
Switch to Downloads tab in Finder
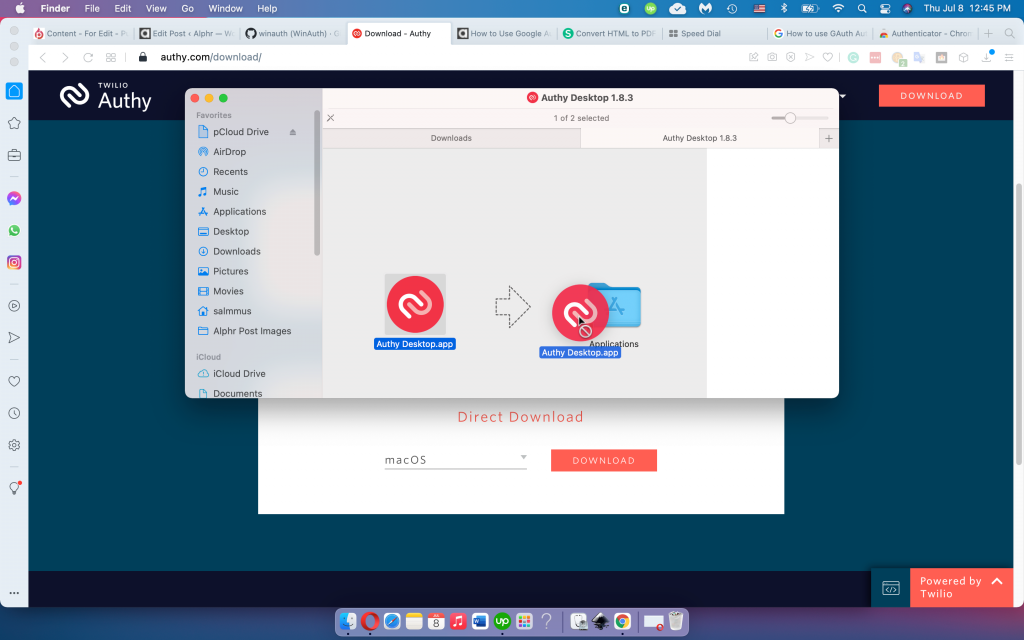click(x=451, y=138)
